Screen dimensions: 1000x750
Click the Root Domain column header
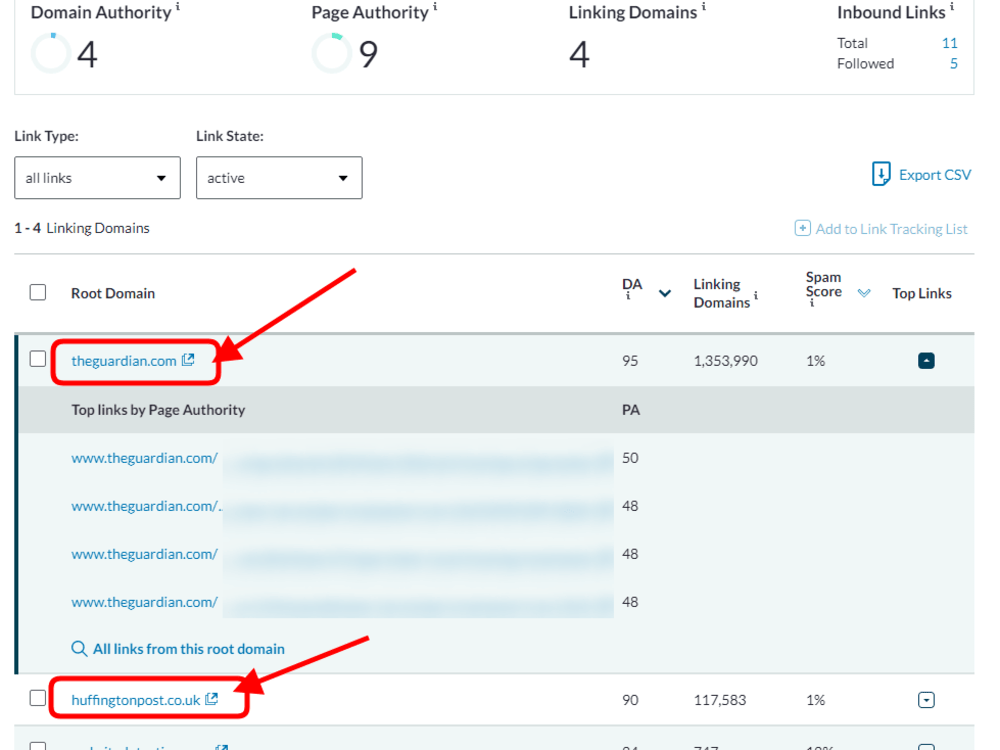click(x=113, y=293)
